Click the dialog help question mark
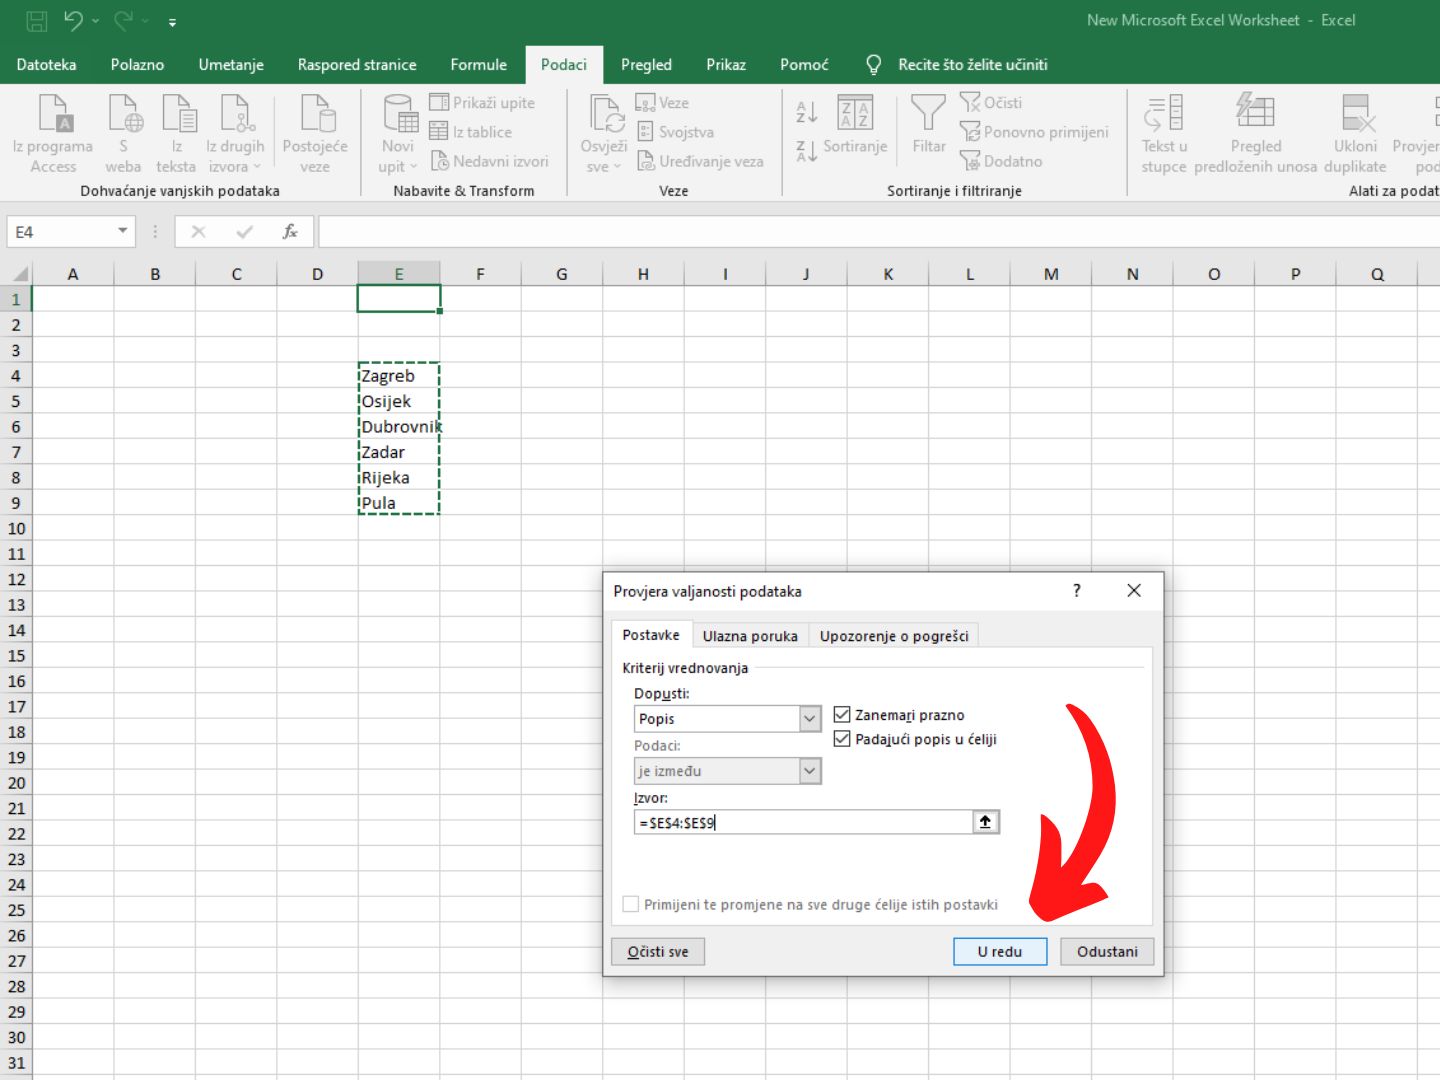This screenshot has width=1440, height=1080. coord(1076,591)
